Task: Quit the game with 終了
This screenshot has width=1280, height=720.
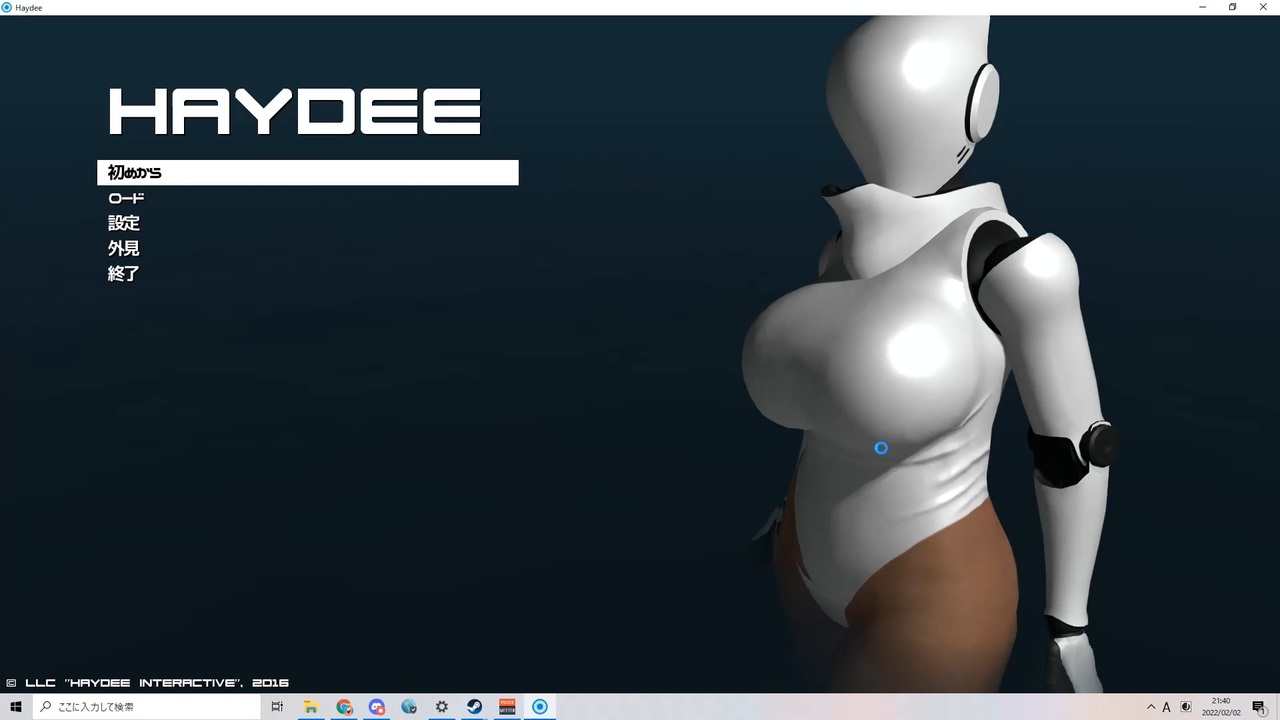Action: click(x=124, y=273)
